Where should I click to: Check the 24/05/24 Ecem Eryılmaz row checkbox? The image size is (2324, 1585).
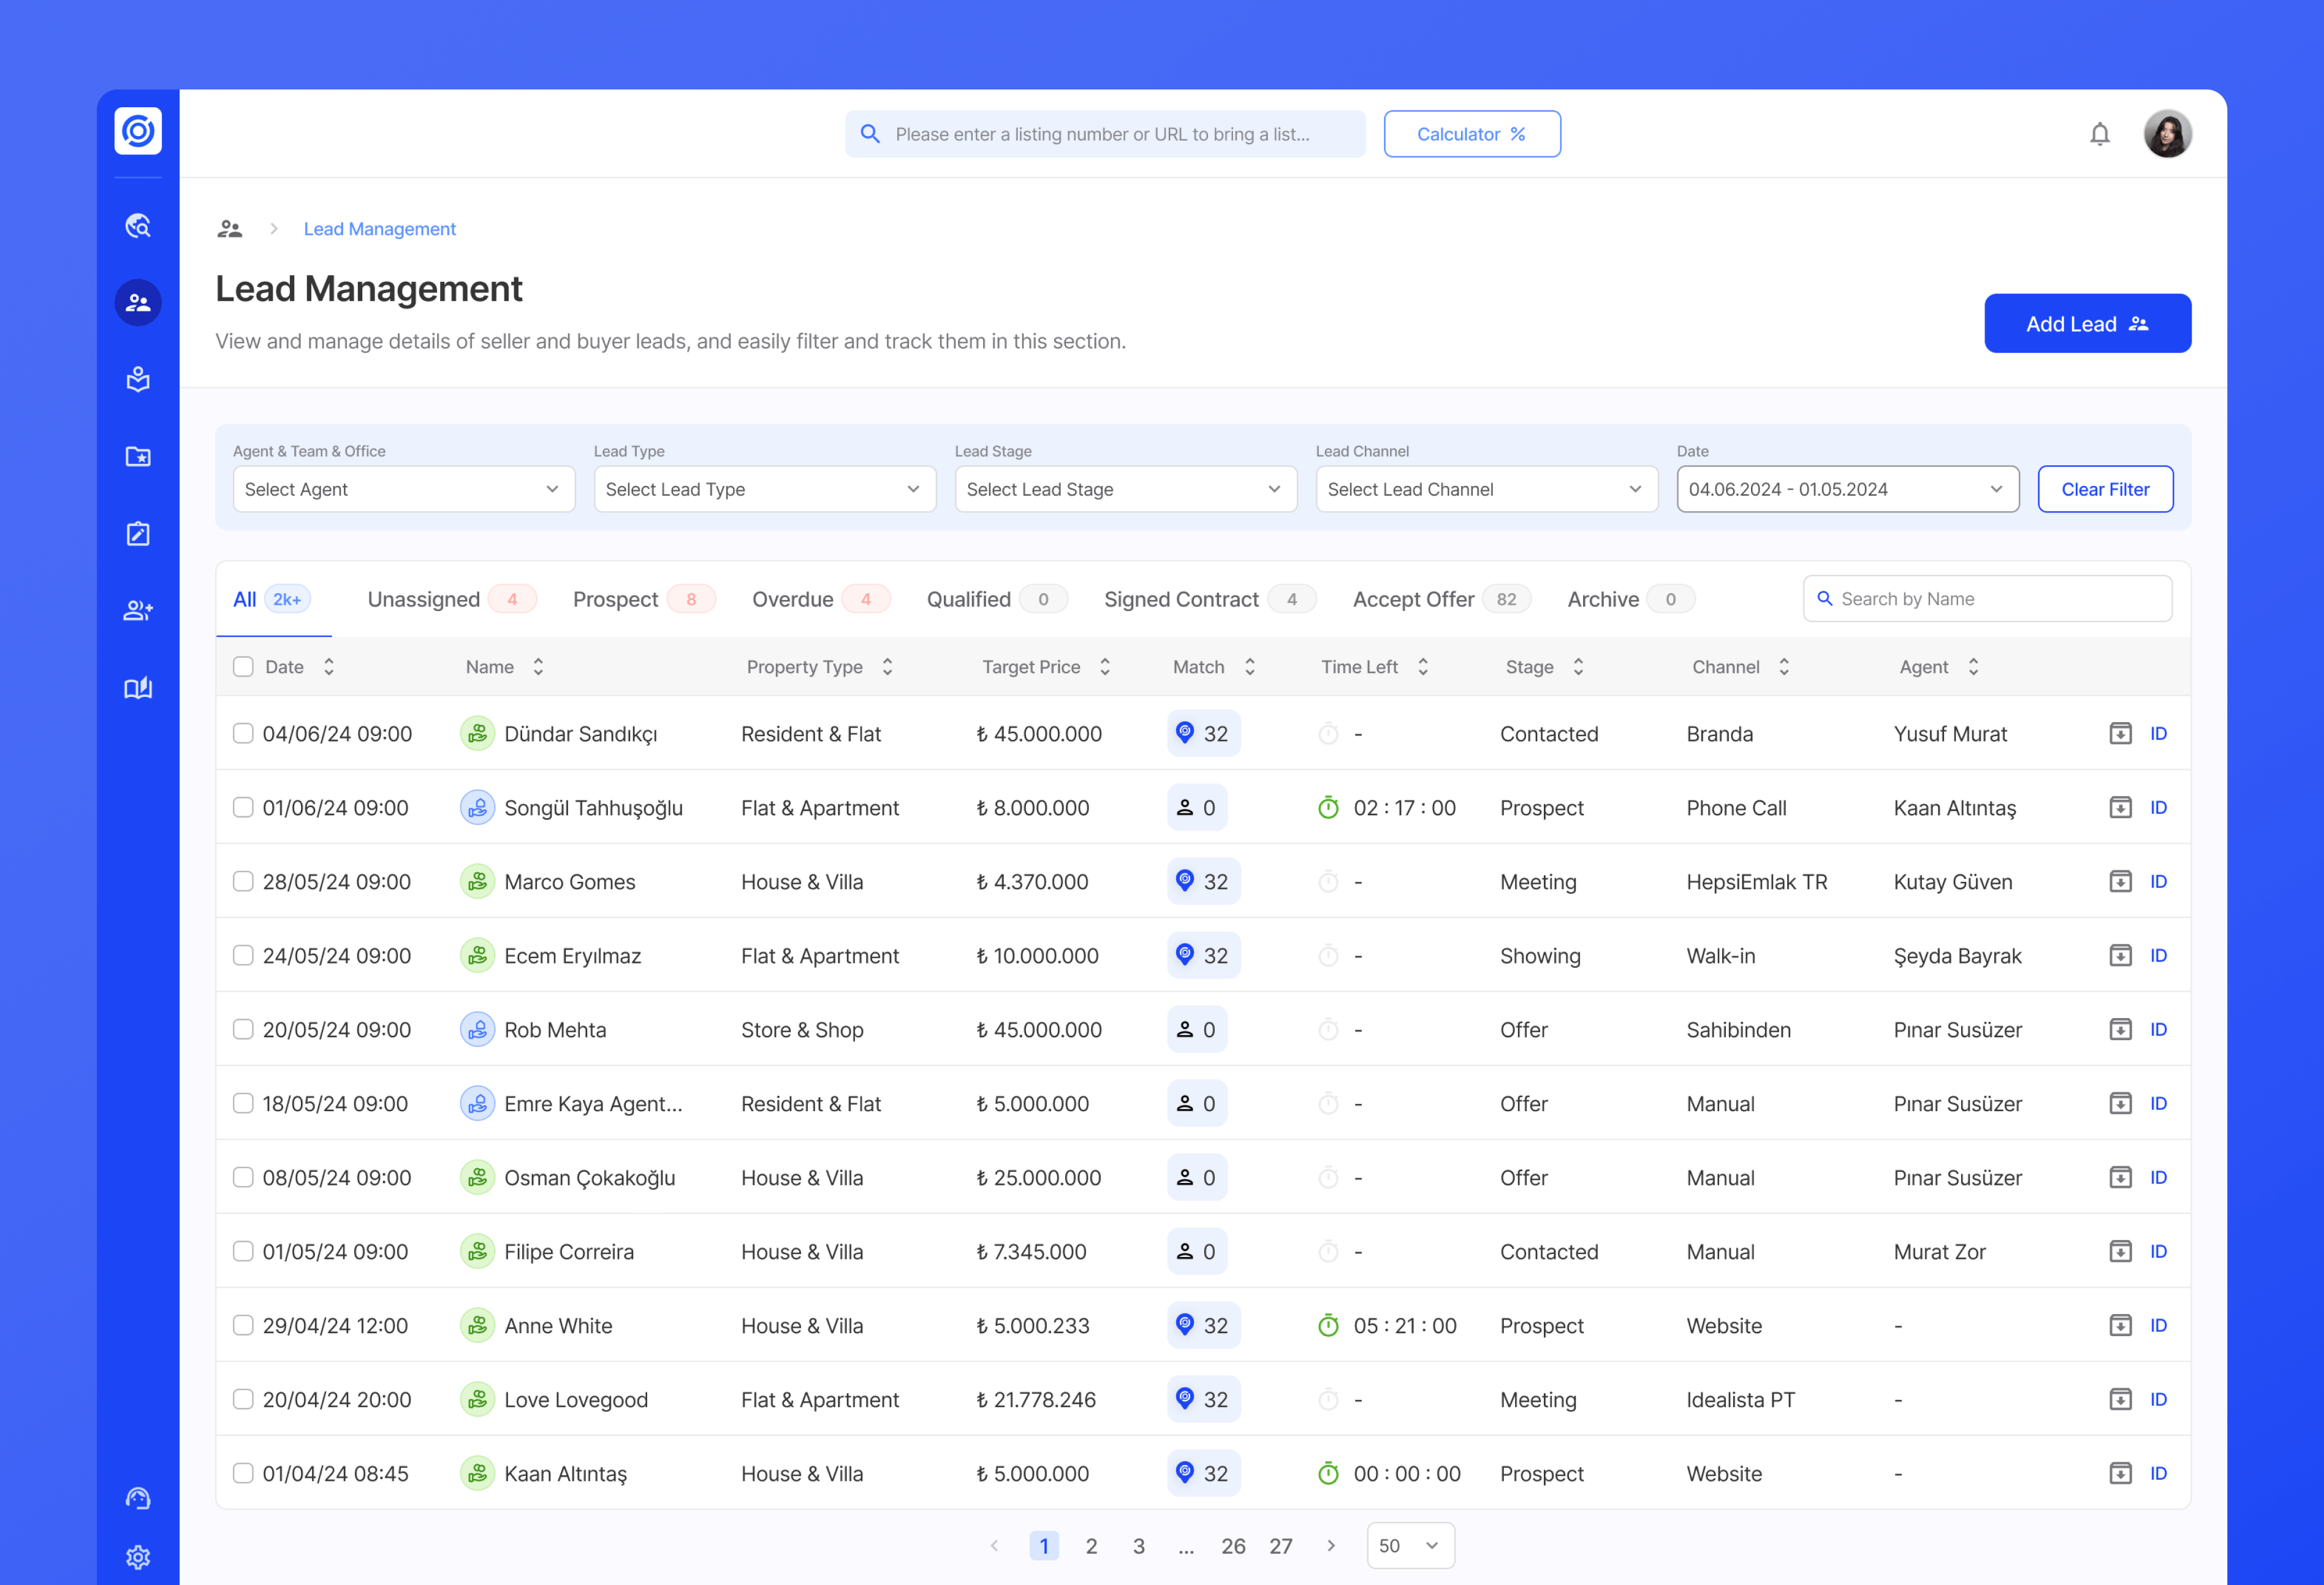coord(243,955)
